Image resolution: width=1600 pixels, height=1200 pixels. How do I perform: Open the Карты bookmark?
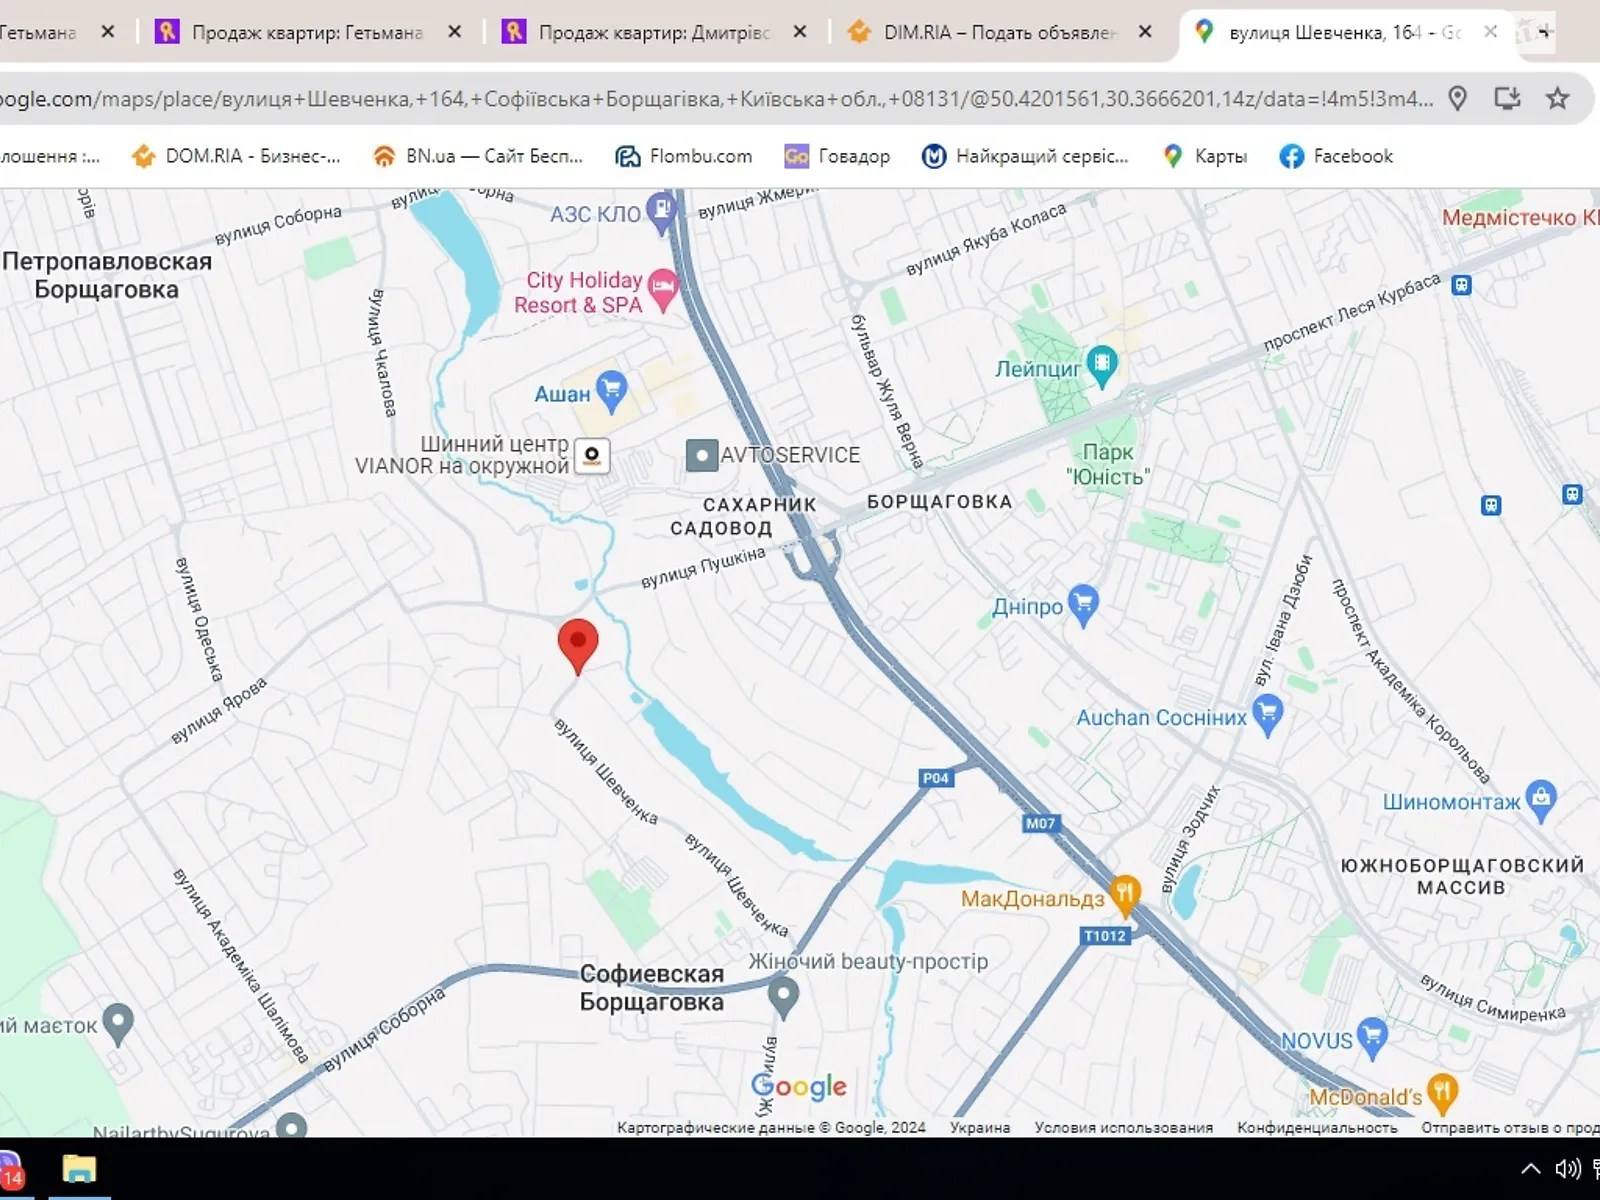[x=1205, y=156]
